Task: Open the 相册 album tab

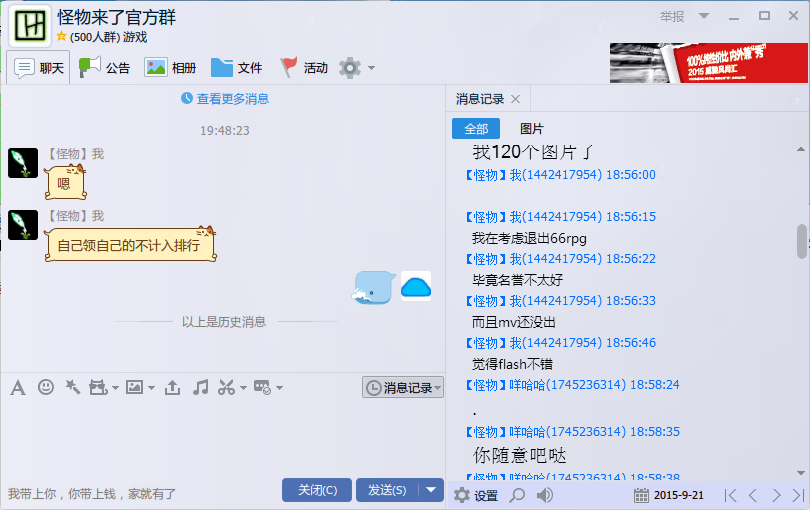Action: coord(170,68)
